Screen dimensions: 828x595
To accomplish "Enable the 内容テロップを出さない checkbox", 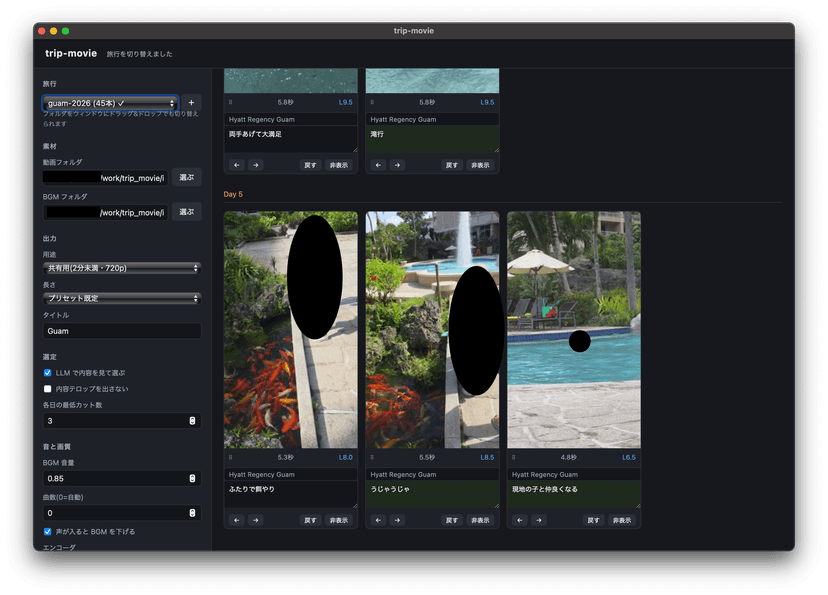I will tap(48, 389).
